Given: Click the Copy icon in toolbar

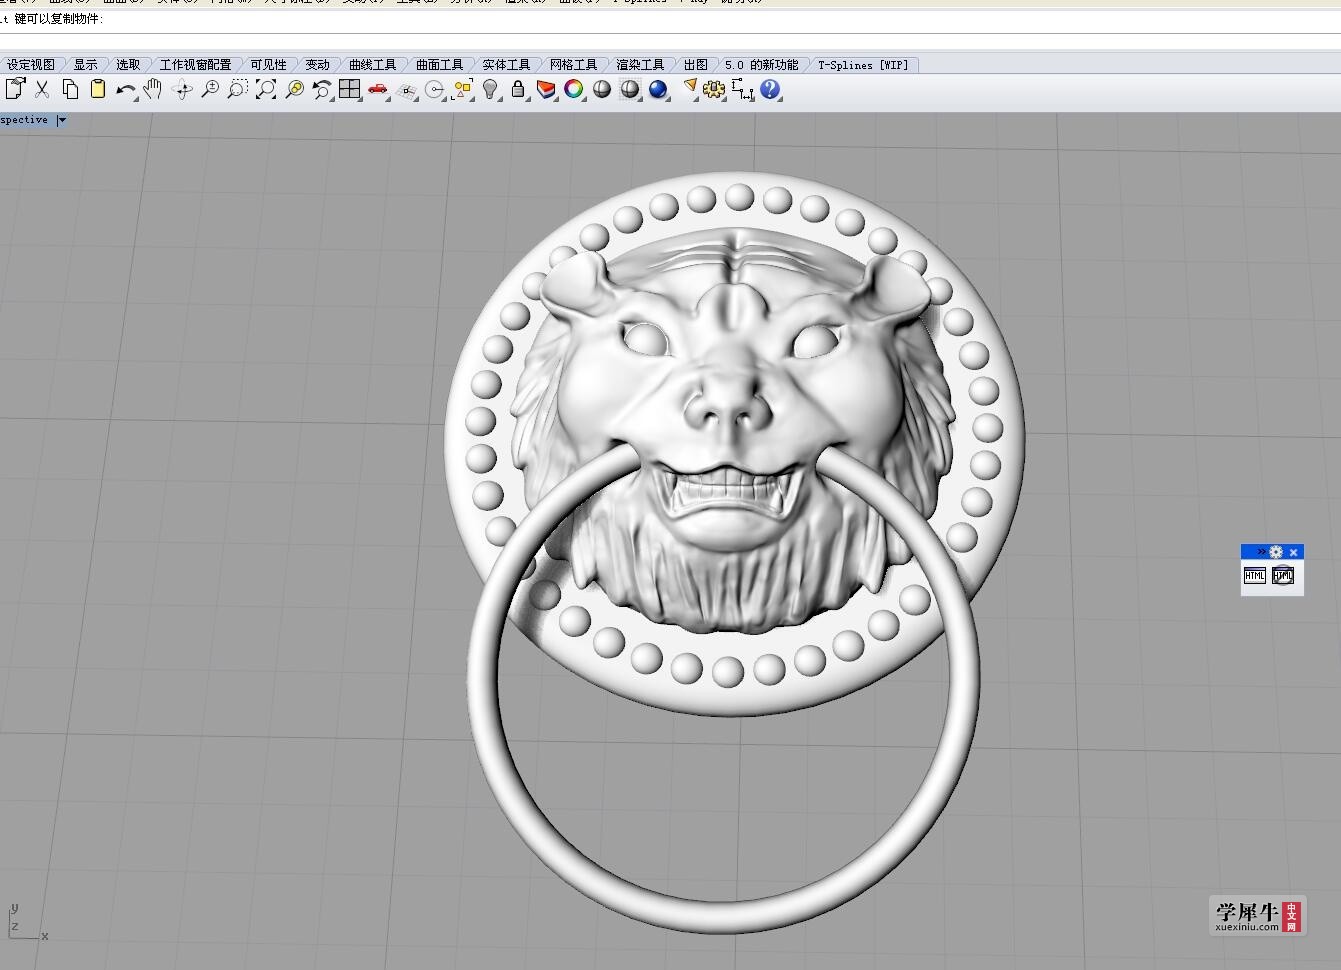Looking at the screenshot, I should 70,89.
